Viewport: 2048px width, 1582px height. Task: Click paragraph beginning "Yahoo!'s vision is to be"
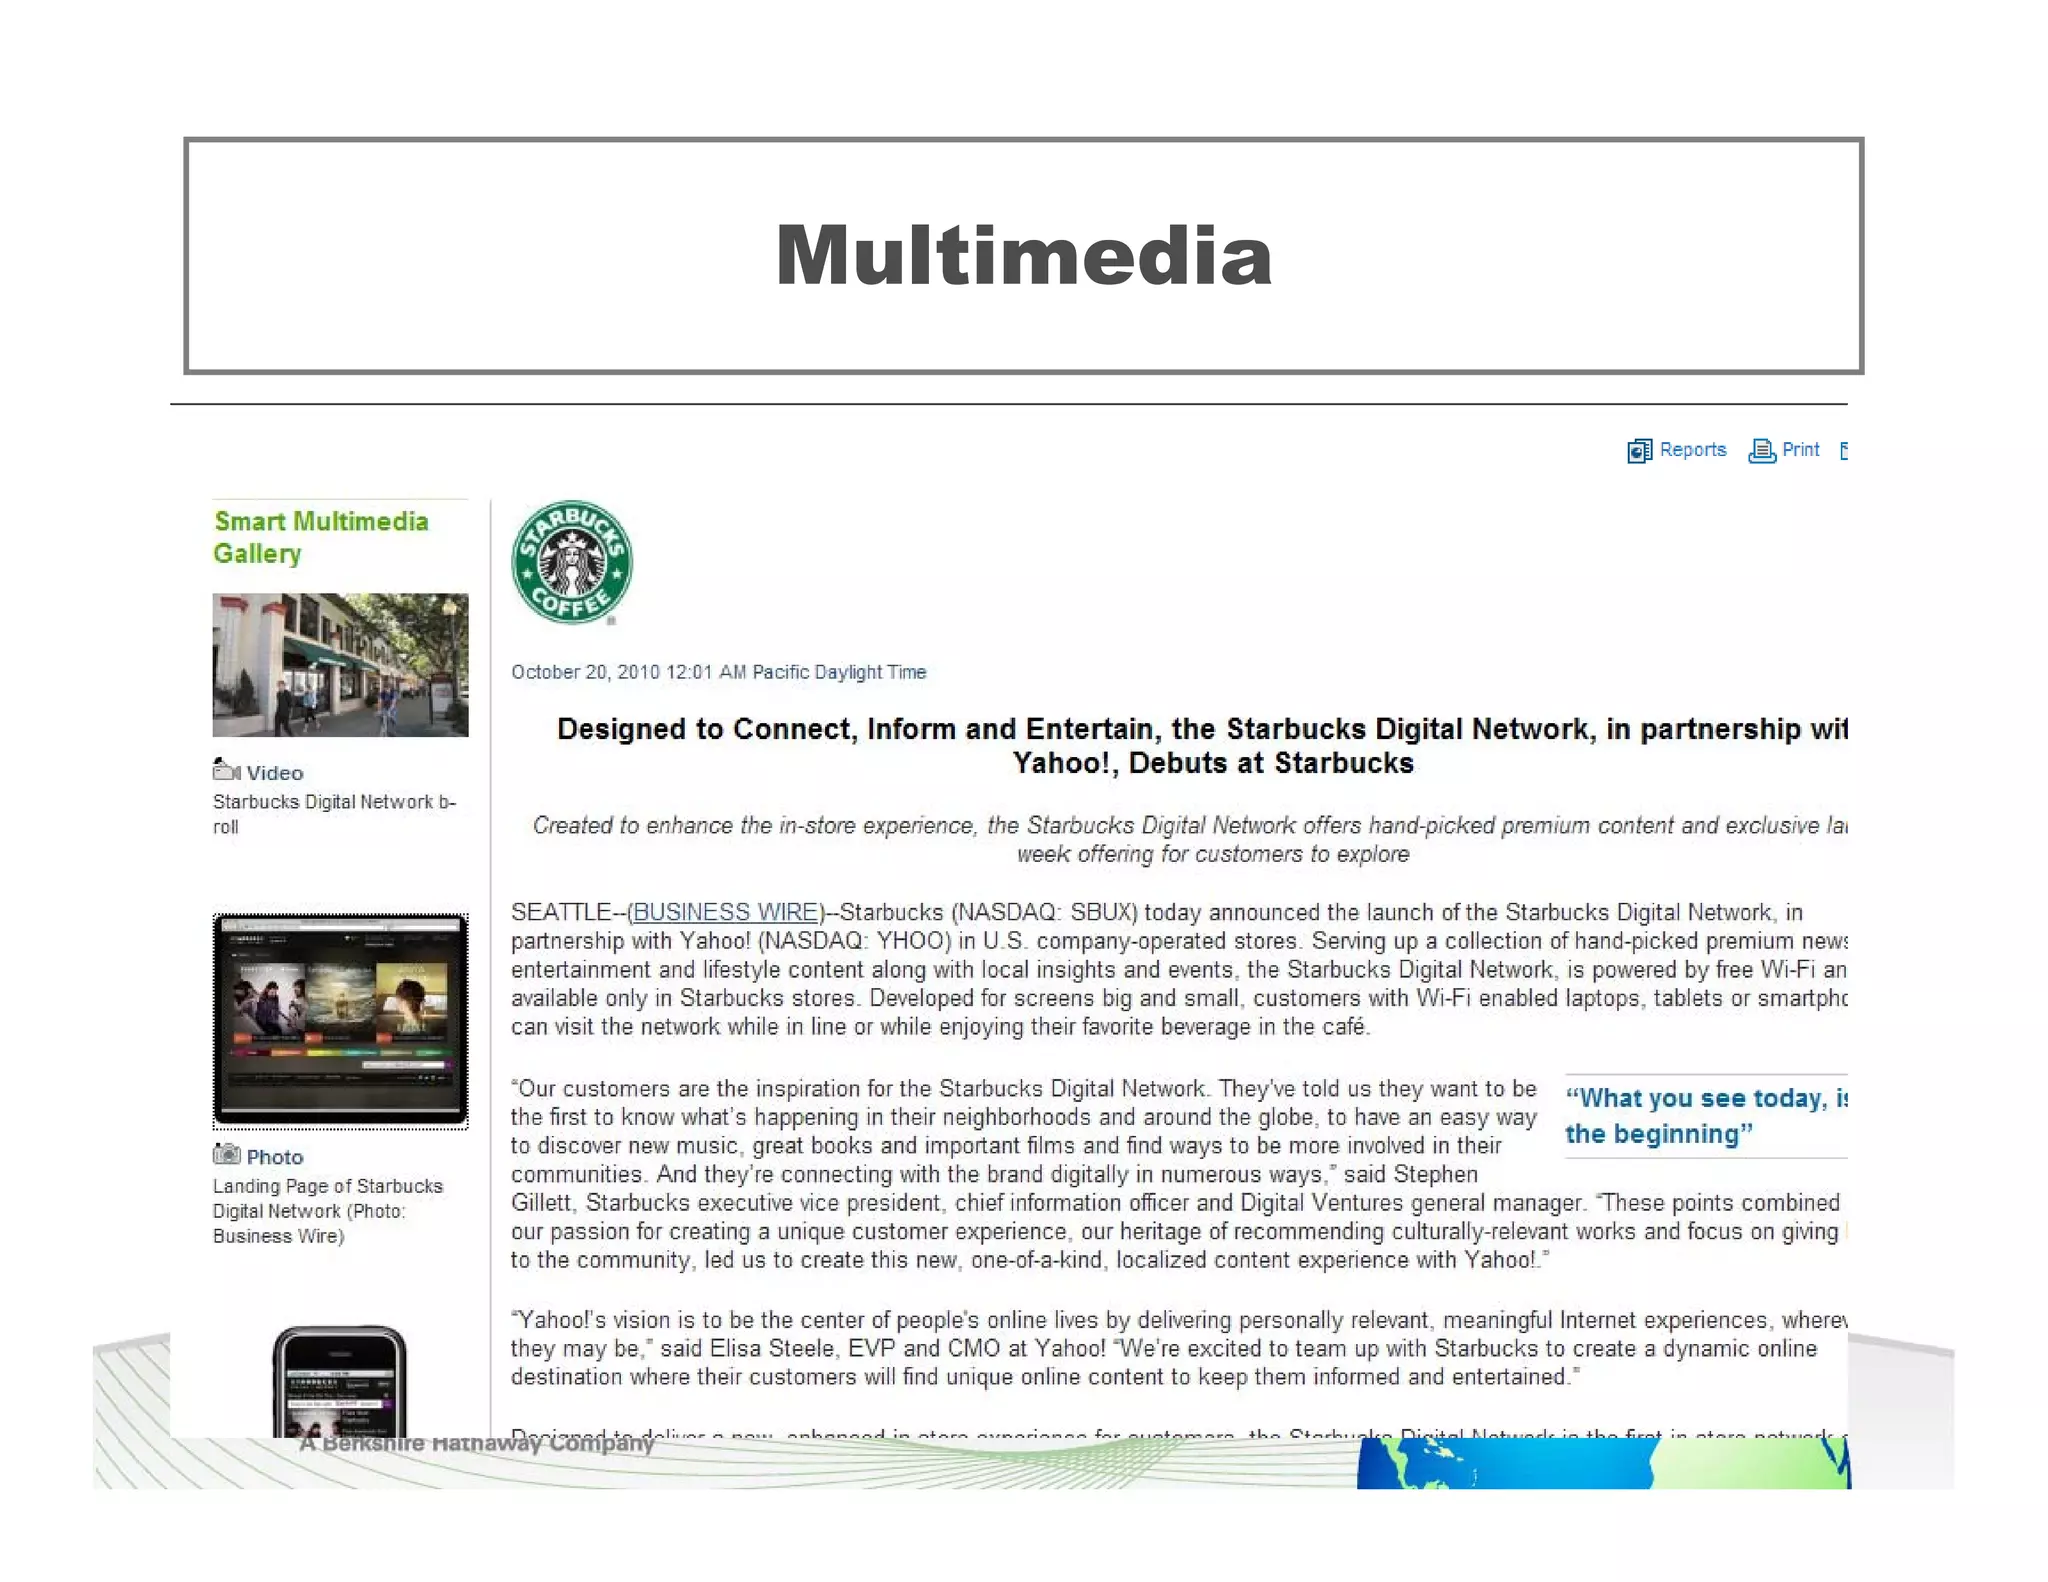click(x=1179, y=1349)
